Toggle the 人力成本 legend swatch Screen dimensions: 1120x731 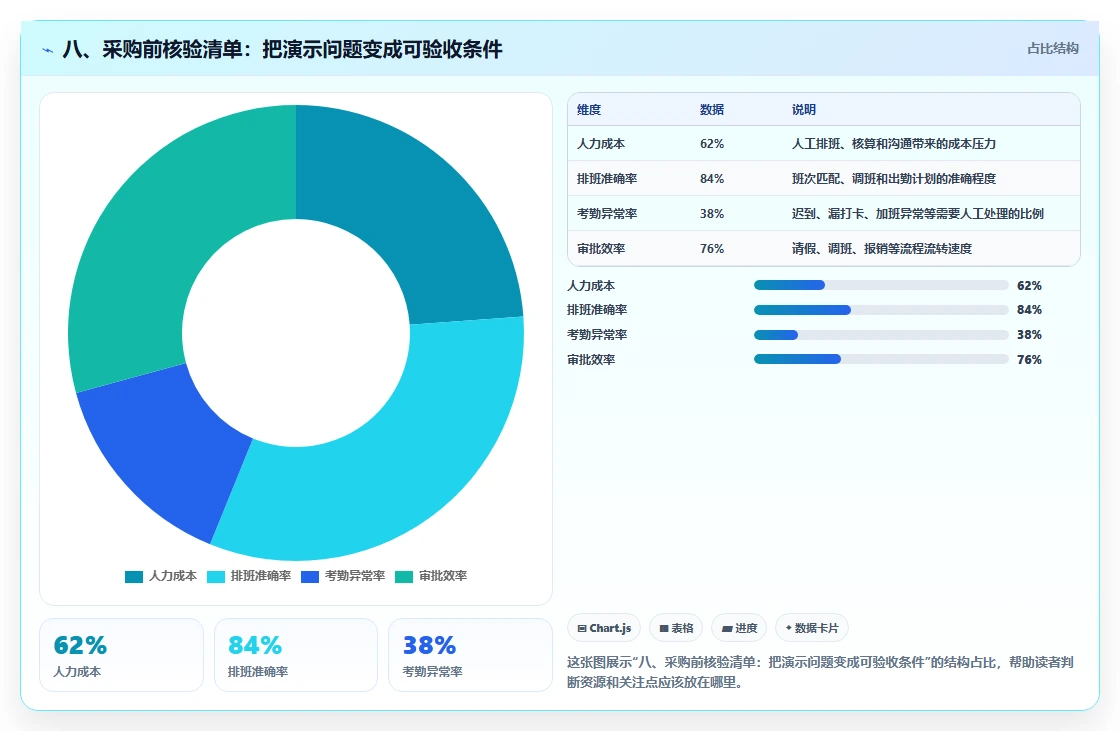134,577
